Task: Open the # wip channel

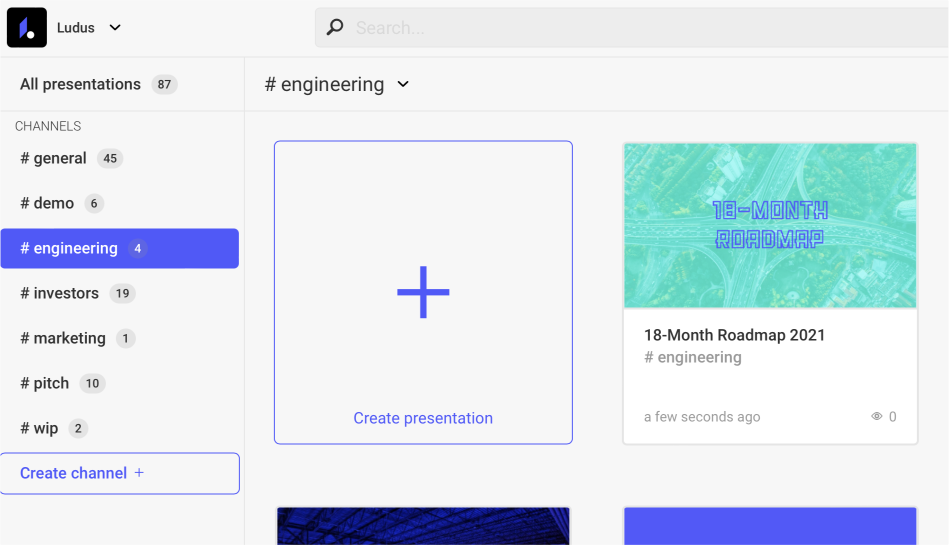Action: (x=39, y=428)
